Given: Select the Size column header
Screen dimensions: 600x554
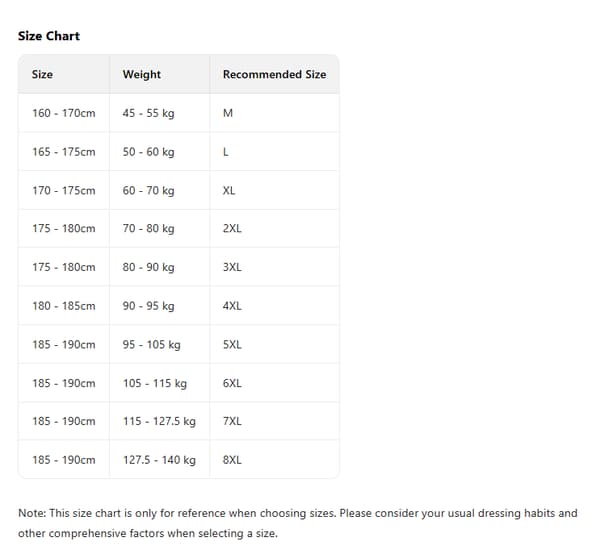Looking at the screenshot, I should tap(64, 74).
